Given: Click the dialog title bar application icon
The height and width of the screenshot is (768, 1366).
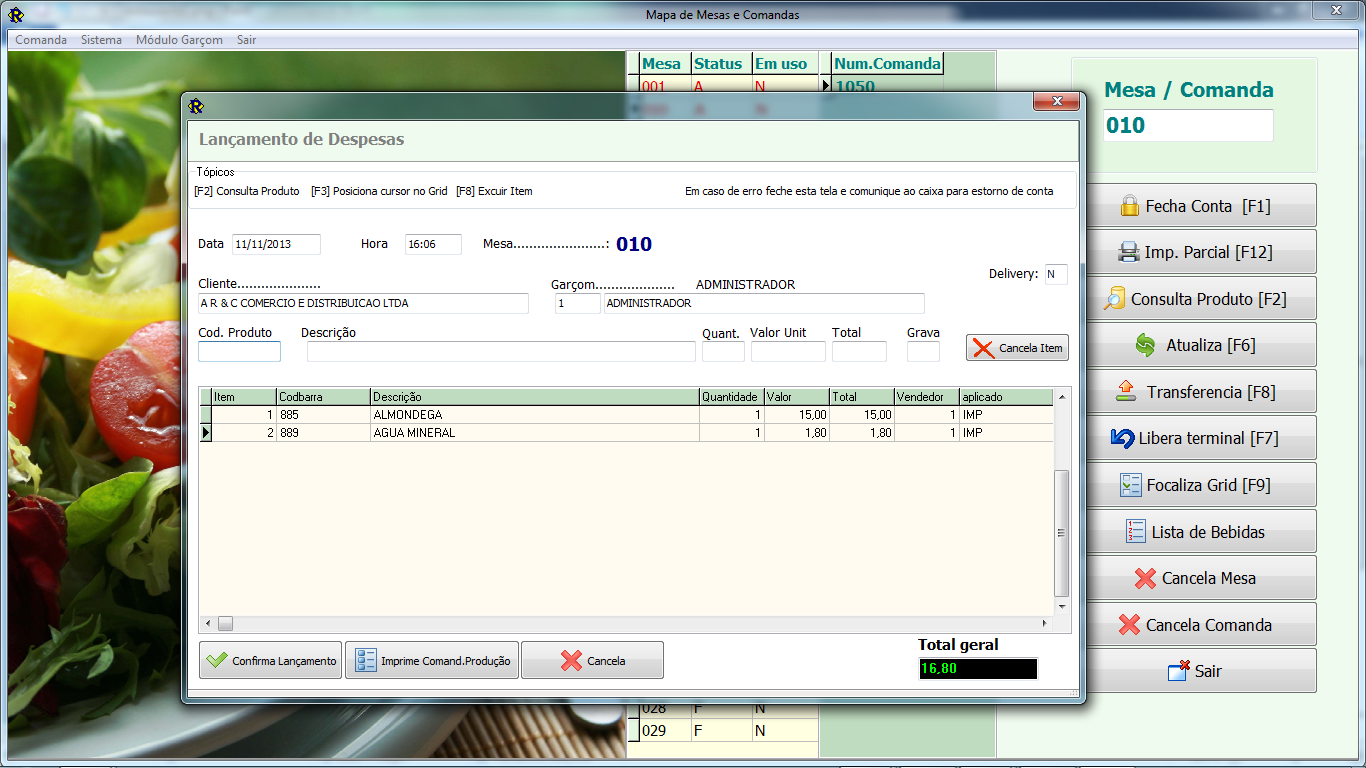Looking at the screenshot, I should coord(196,106).
